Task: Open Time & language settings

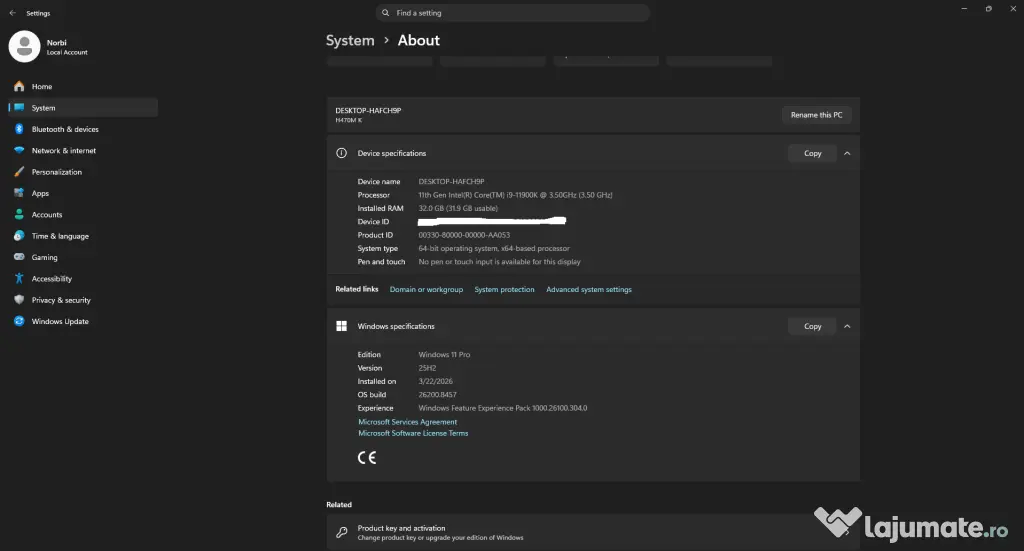Action: (83, 236)
